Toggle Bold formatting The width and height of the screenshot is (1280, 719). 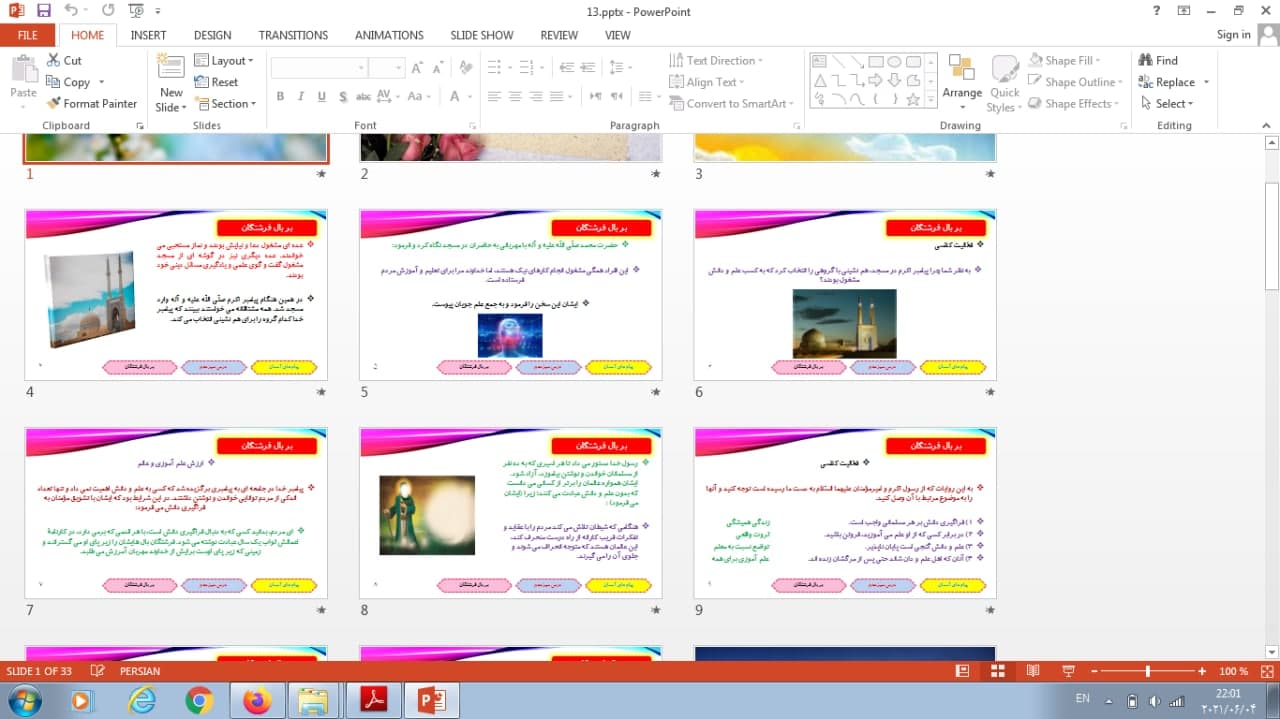(x=280, y=97)
